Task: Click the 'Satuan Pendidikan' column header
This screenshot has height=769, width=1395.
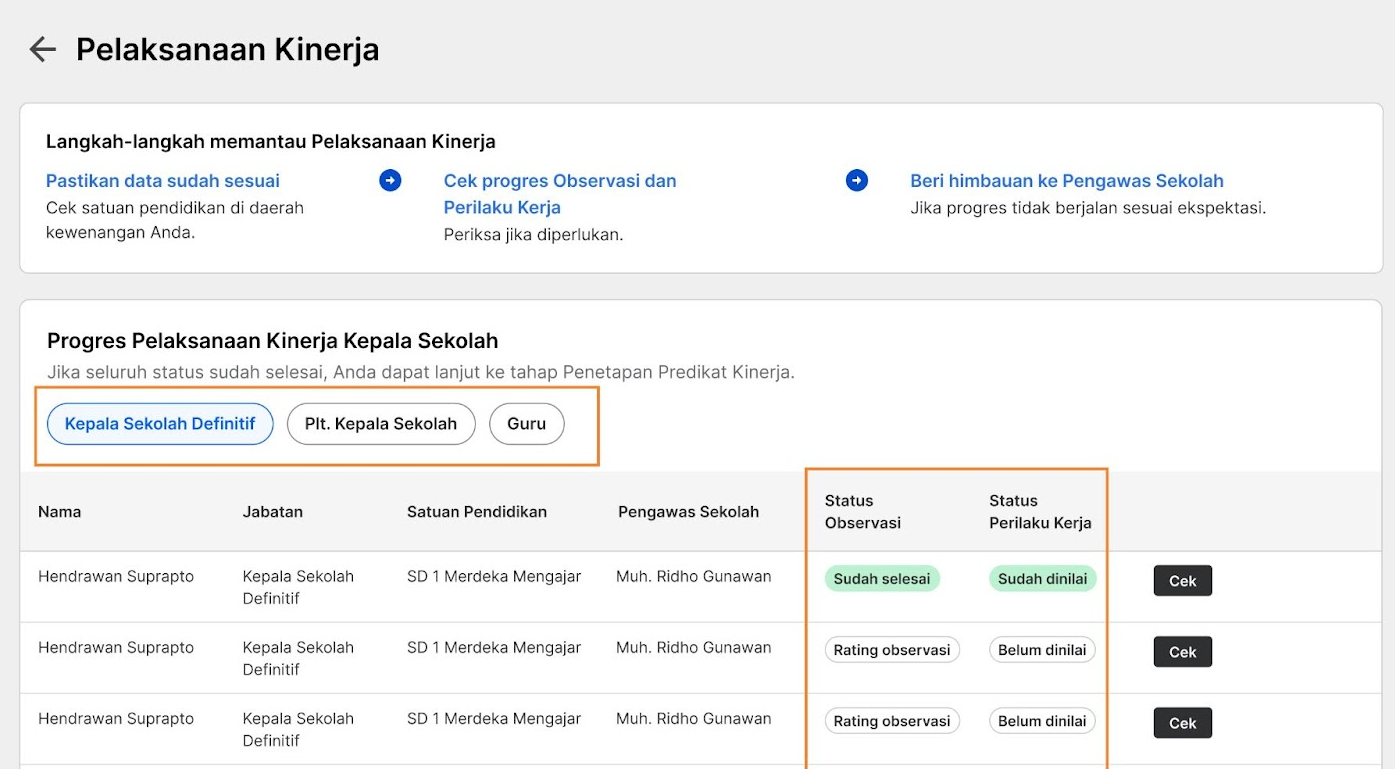Action: (477, 512)
